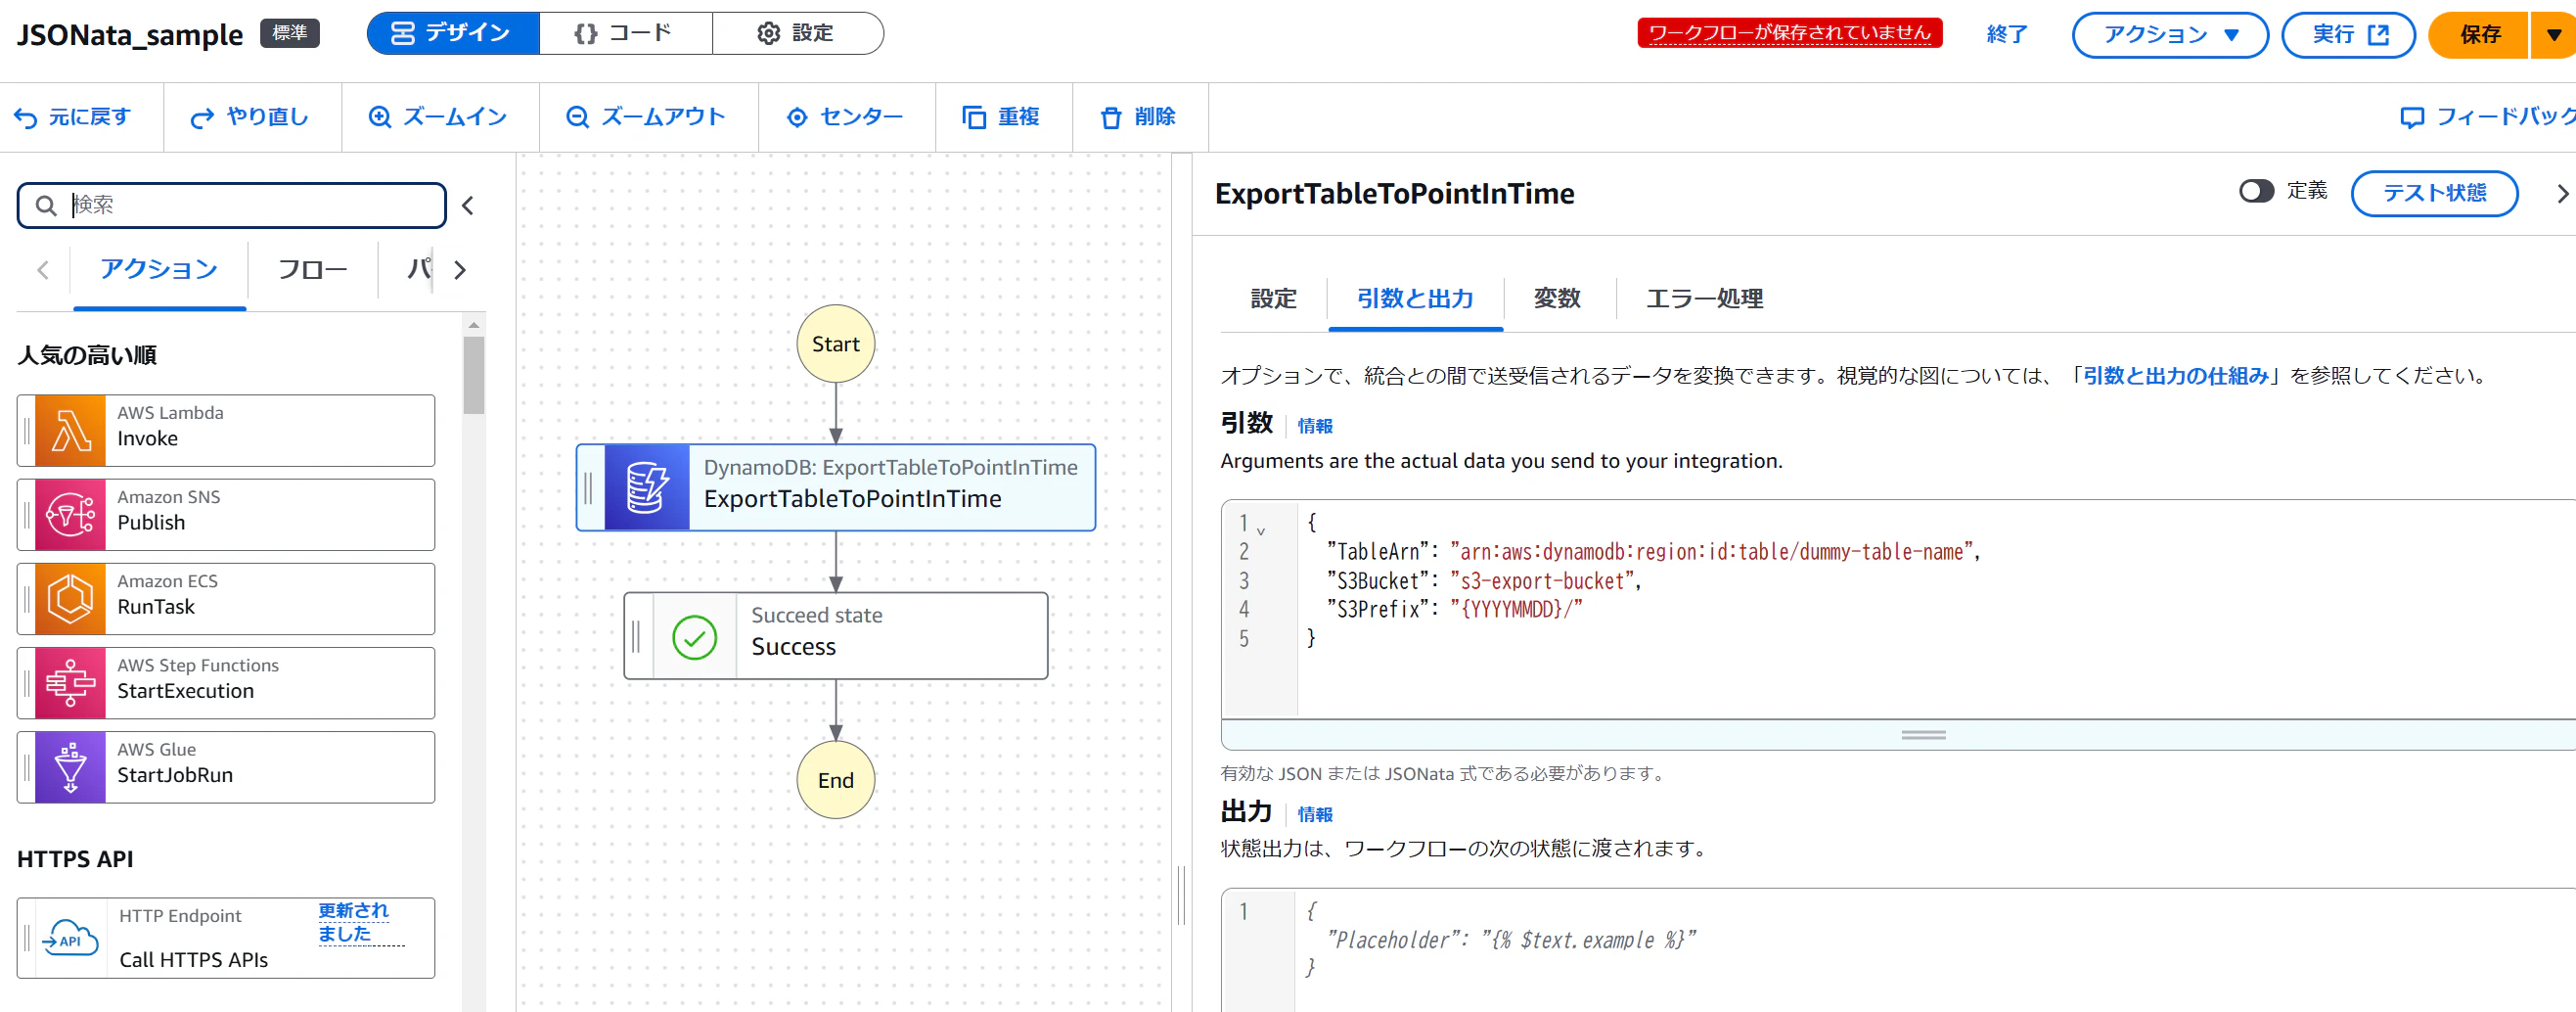The image size is (2576, 1012).
Task: Click the Succeed state green checkmark icon
Action: pos(695,637)
